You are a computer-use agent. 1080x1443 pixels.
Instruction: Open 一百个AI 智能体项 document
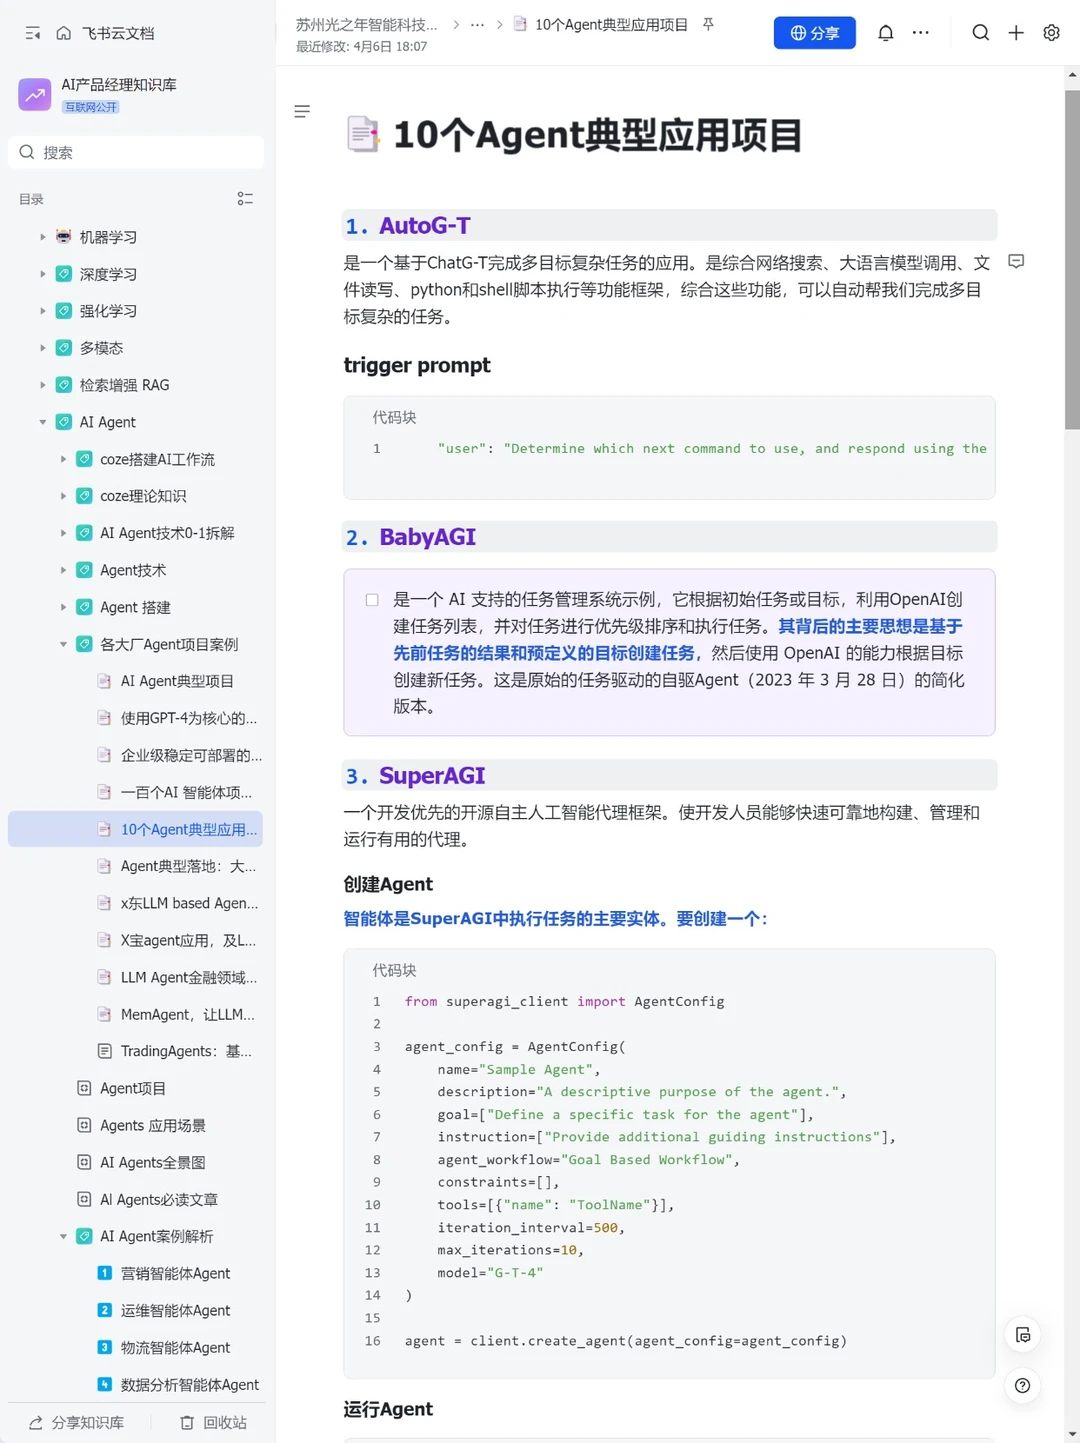click(186, 792)
